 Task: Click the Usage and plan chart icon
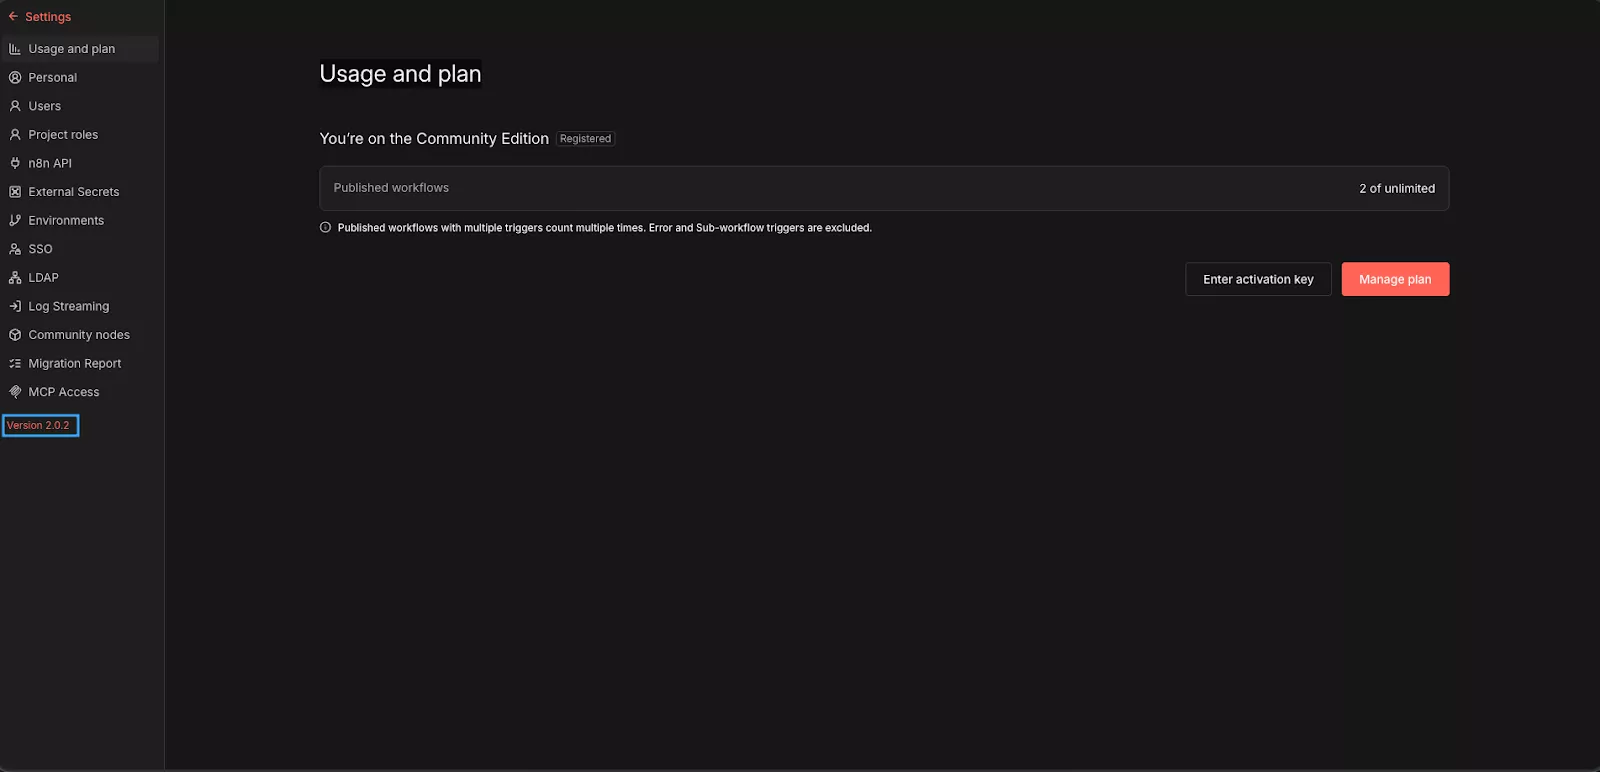(x=15, y=49)
